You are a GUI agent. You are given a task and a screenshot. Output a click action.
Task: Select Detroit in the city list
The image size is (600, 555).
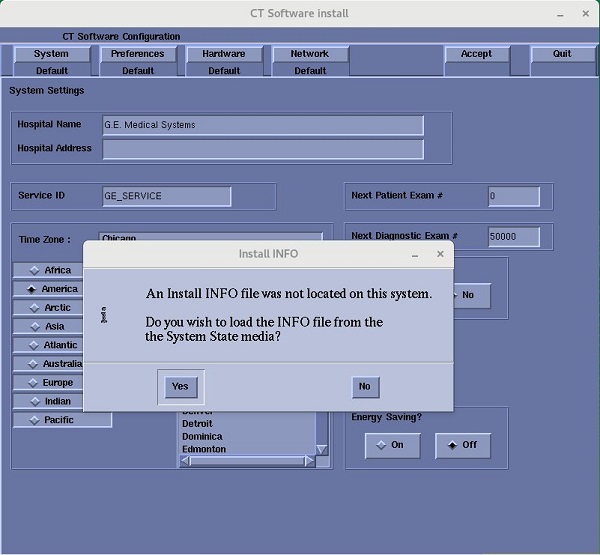tap(198, 424)
